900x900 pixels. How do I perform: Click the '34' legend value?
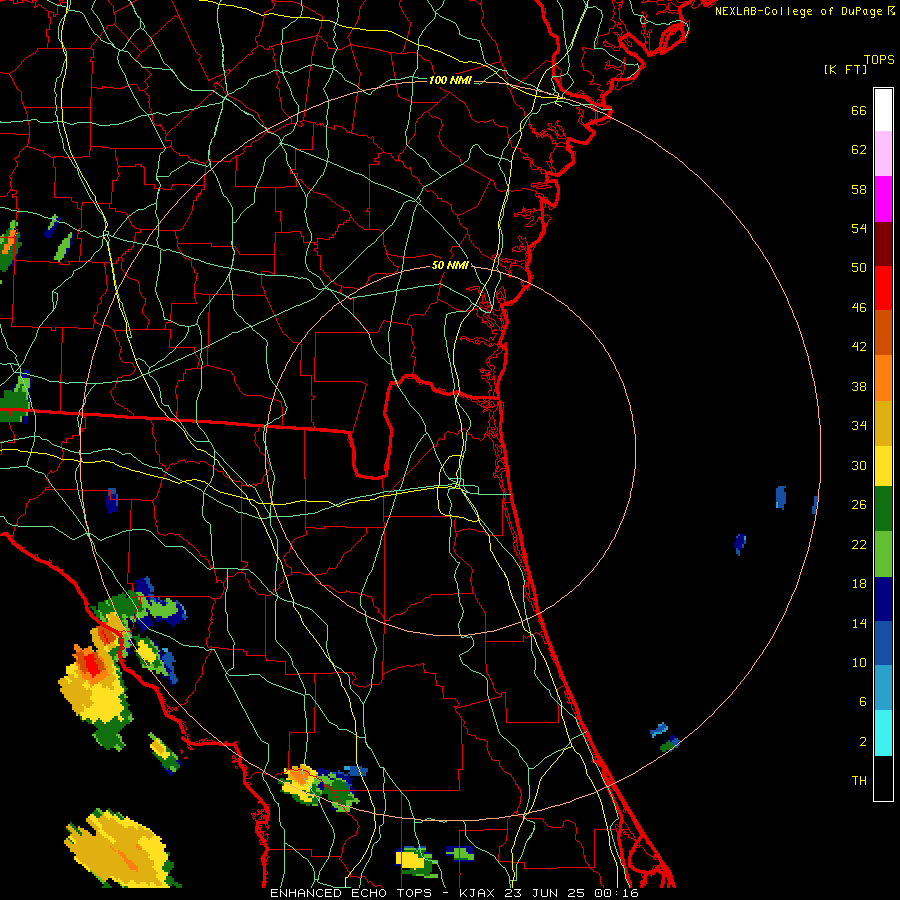(859, 426)
